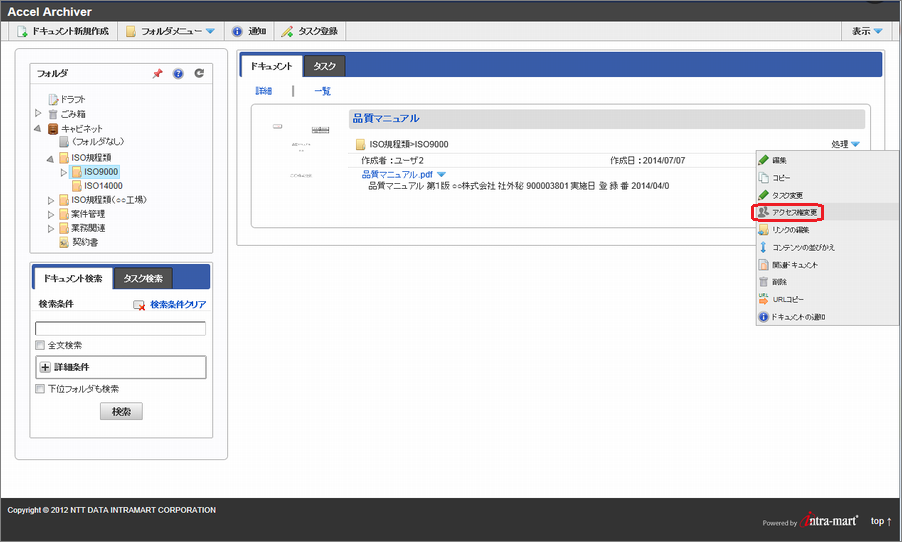Choose 編集 pencil icon in menu

tap(763, 160)
